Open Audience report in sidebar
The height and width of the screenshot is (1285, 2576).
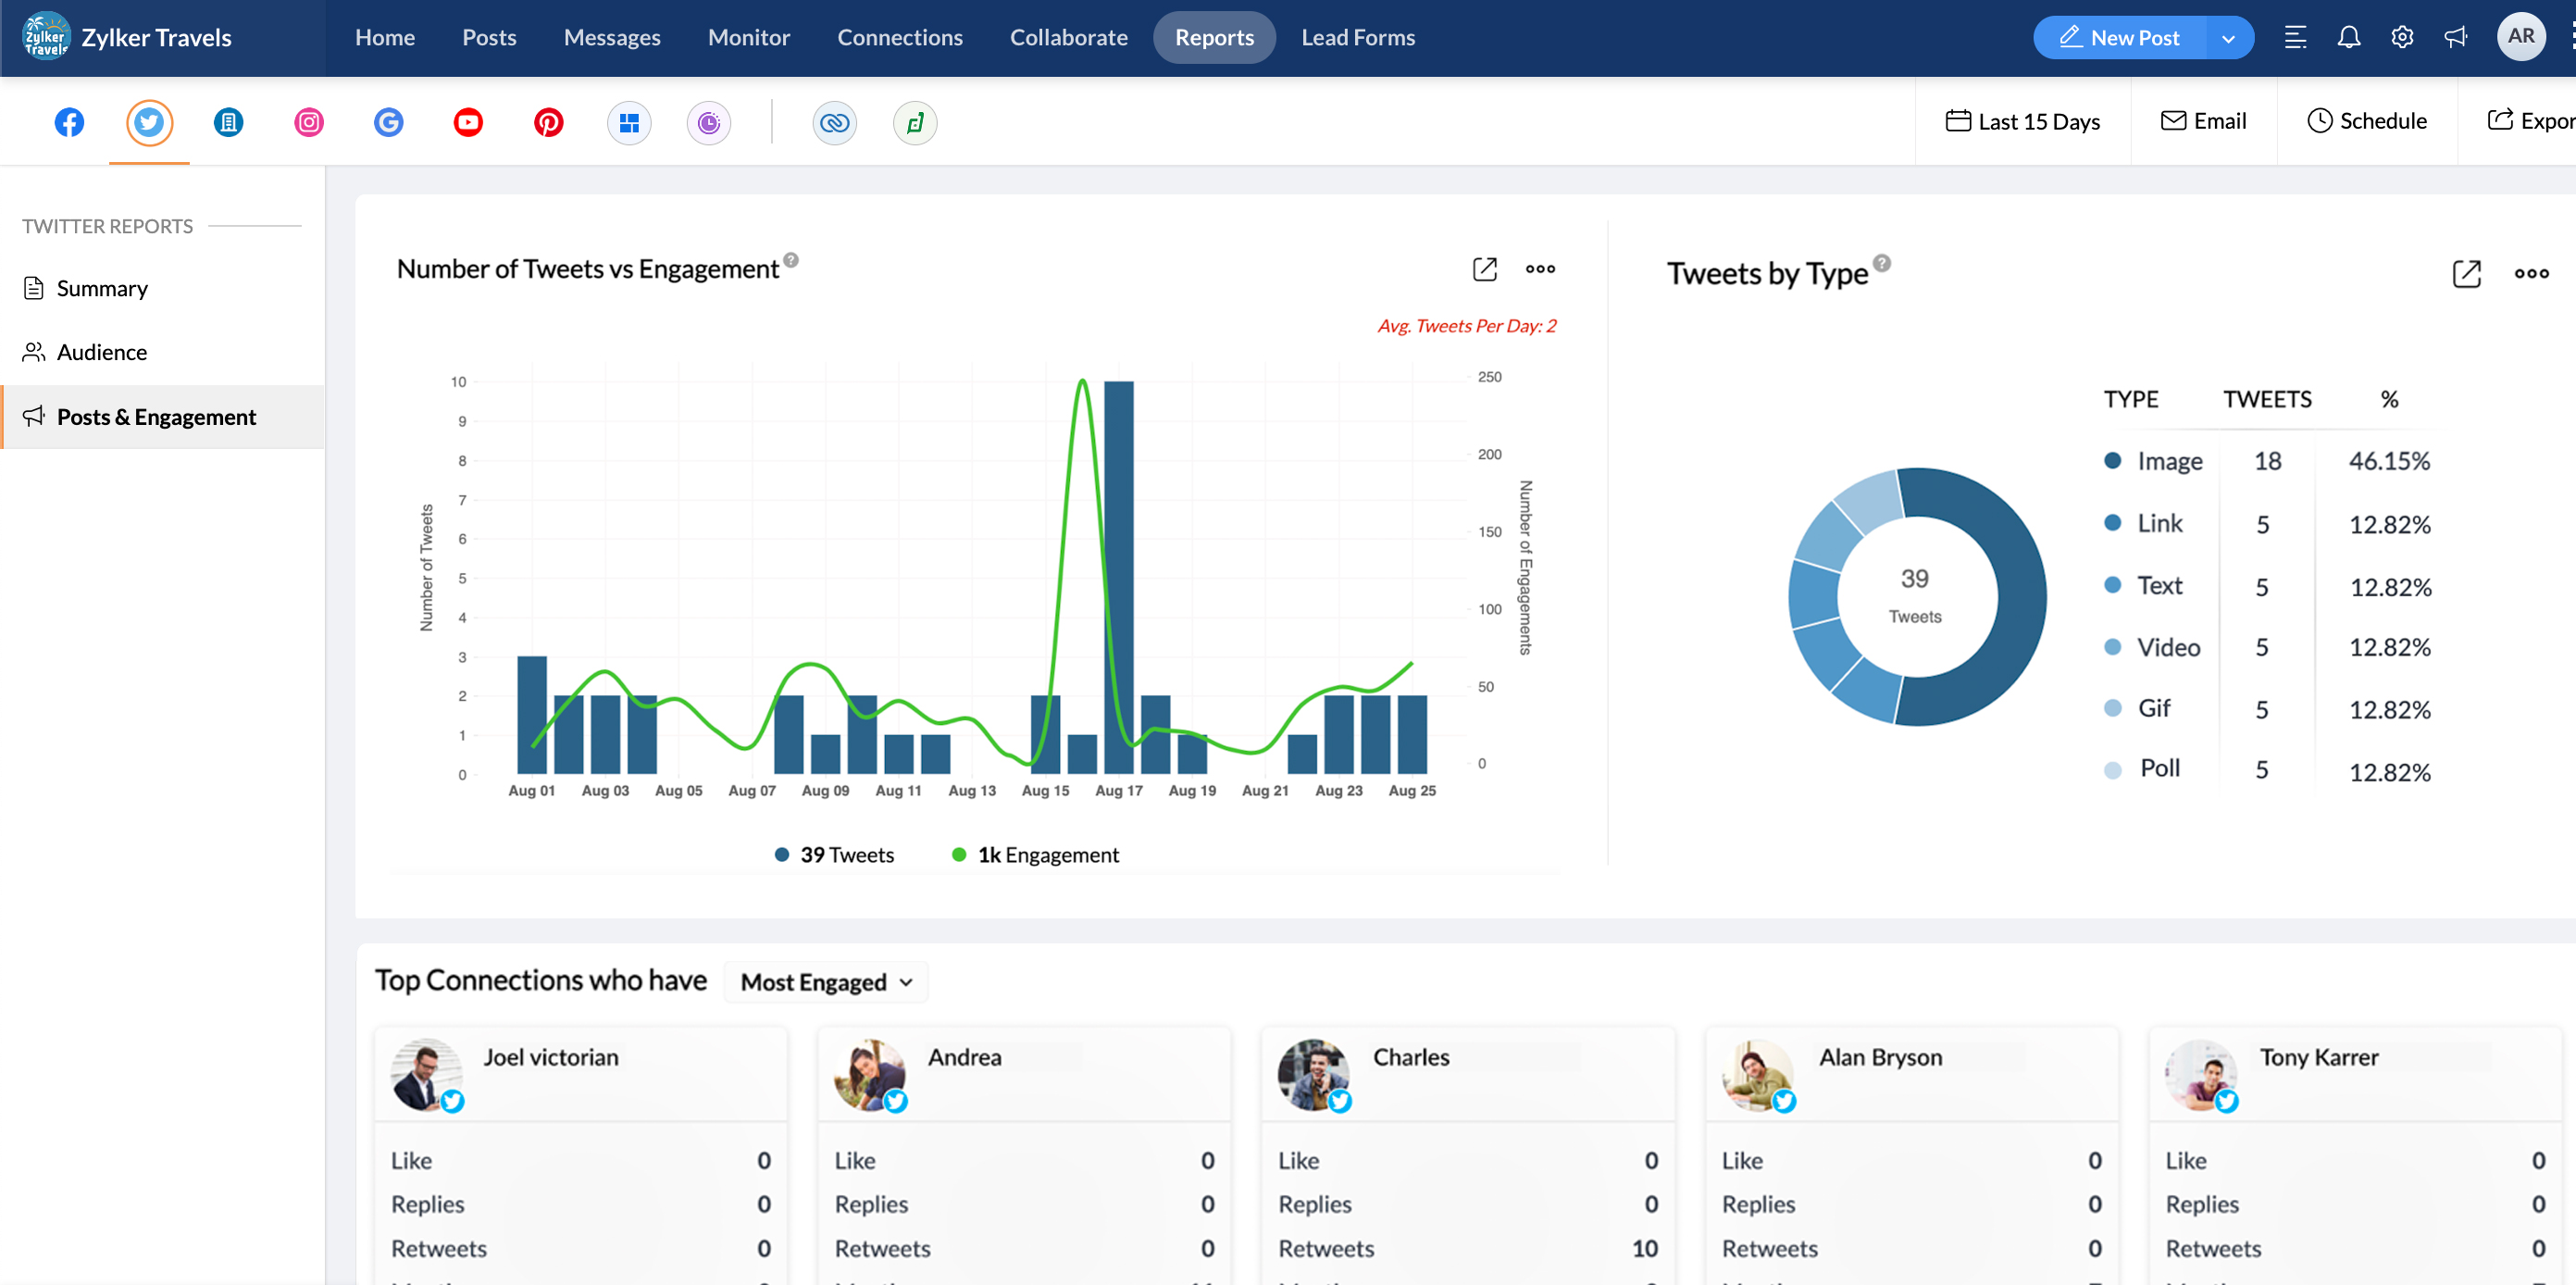(101, 352)
